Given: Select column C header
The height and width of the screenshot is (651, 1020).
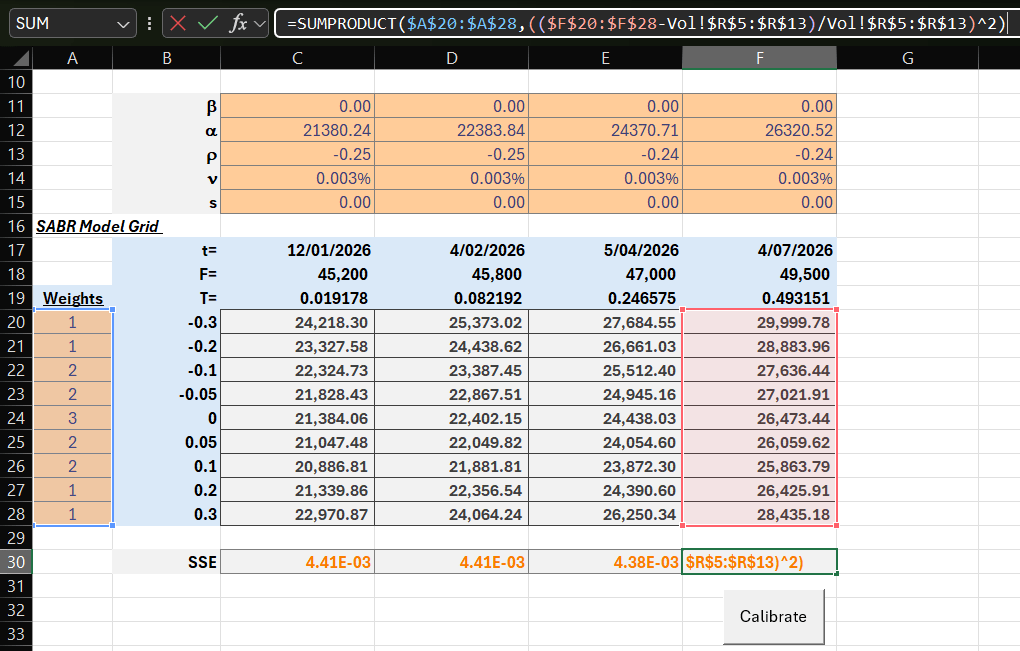Looking at the screenshot, I should 297,59.
